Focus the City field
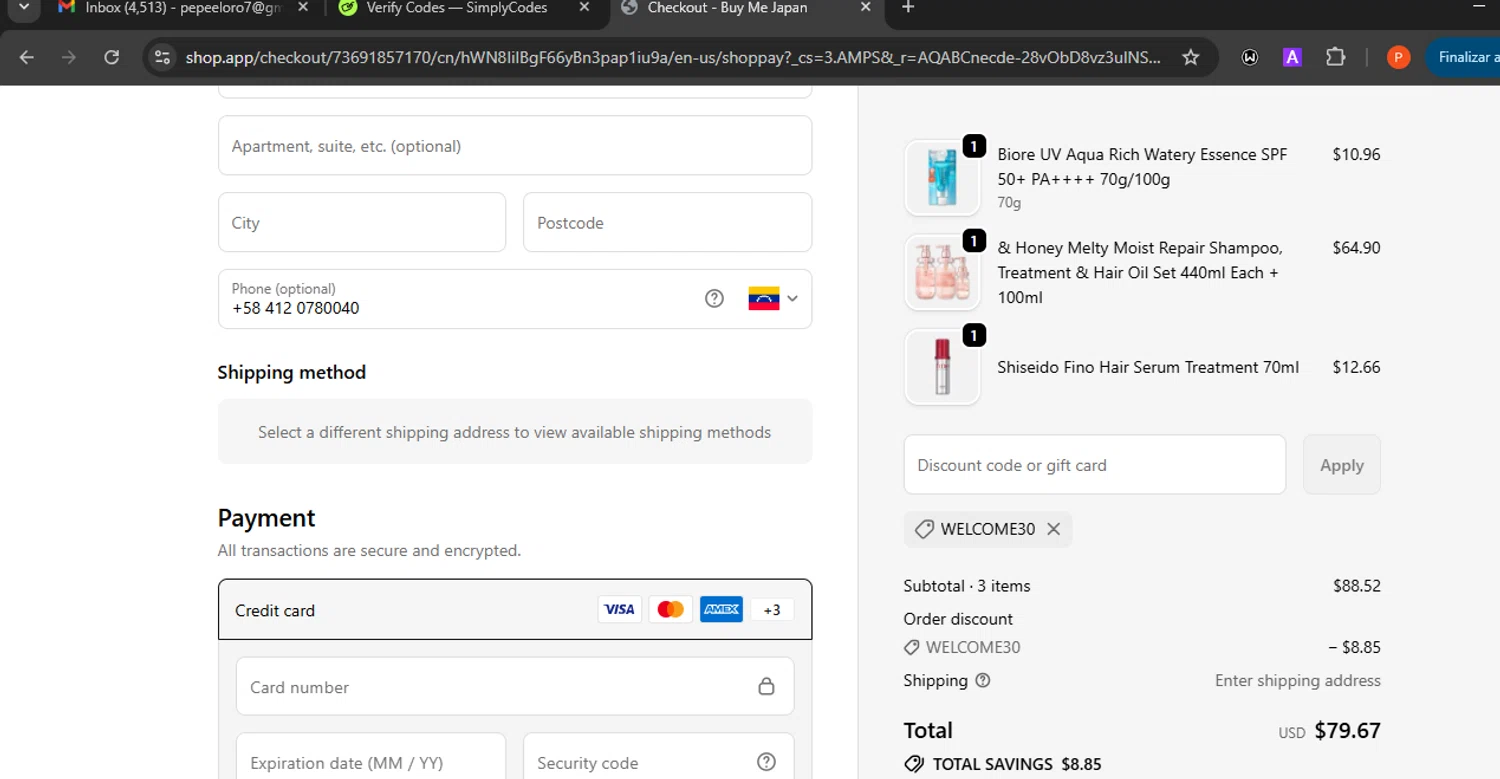 pyautogui.click(x=362, y=223)
